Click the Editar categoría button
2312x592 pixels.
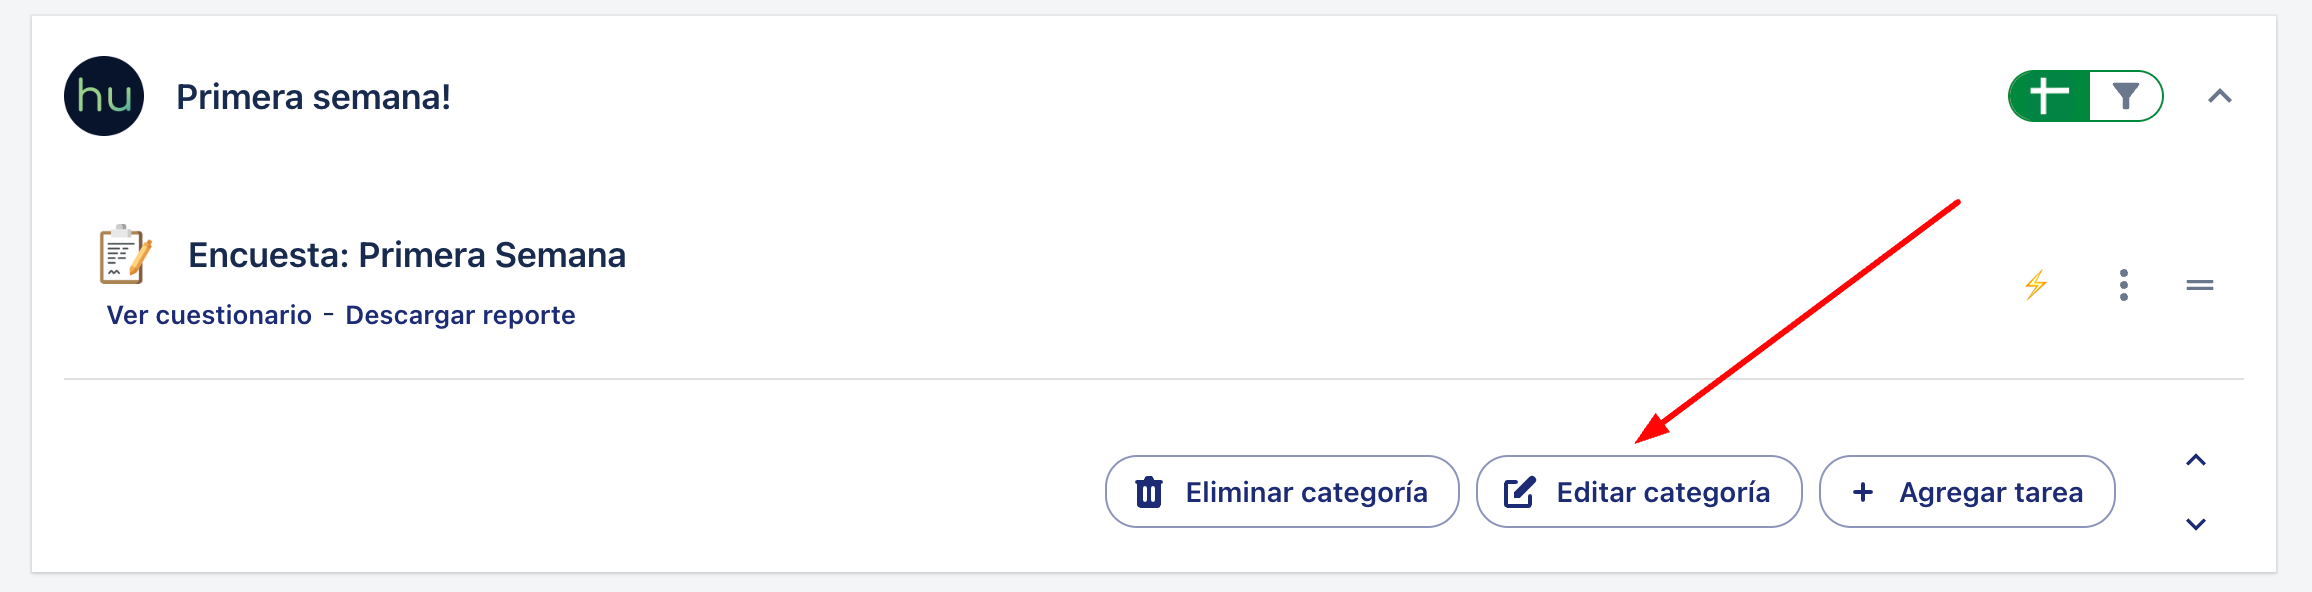click(x=1639, y=491)
